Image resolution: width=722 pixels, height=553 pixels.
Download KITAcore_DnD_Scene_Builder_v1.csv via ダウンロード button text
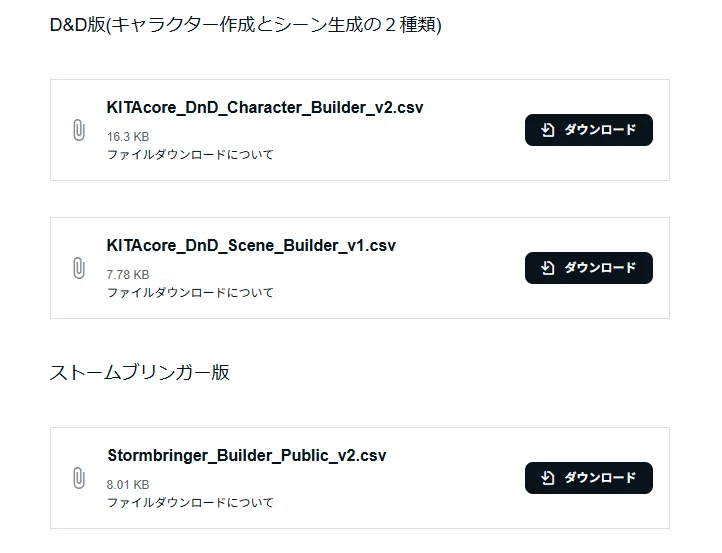(600, 268)
